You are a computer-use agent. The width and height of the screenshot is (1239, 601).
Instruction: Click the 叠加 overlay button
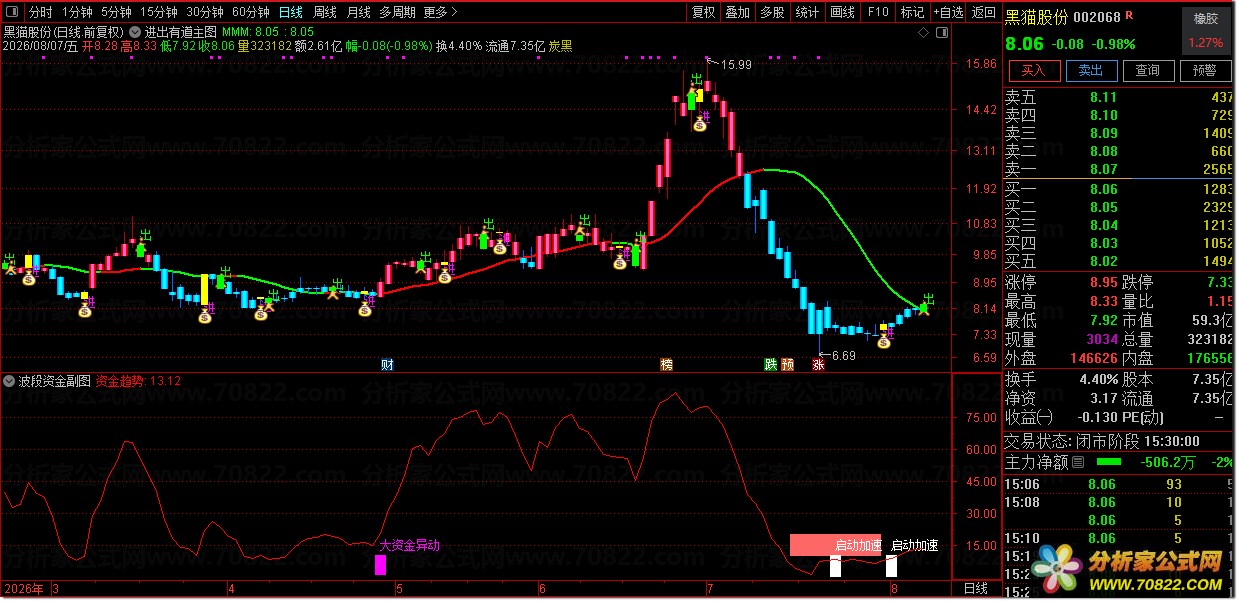click(738, 12)
